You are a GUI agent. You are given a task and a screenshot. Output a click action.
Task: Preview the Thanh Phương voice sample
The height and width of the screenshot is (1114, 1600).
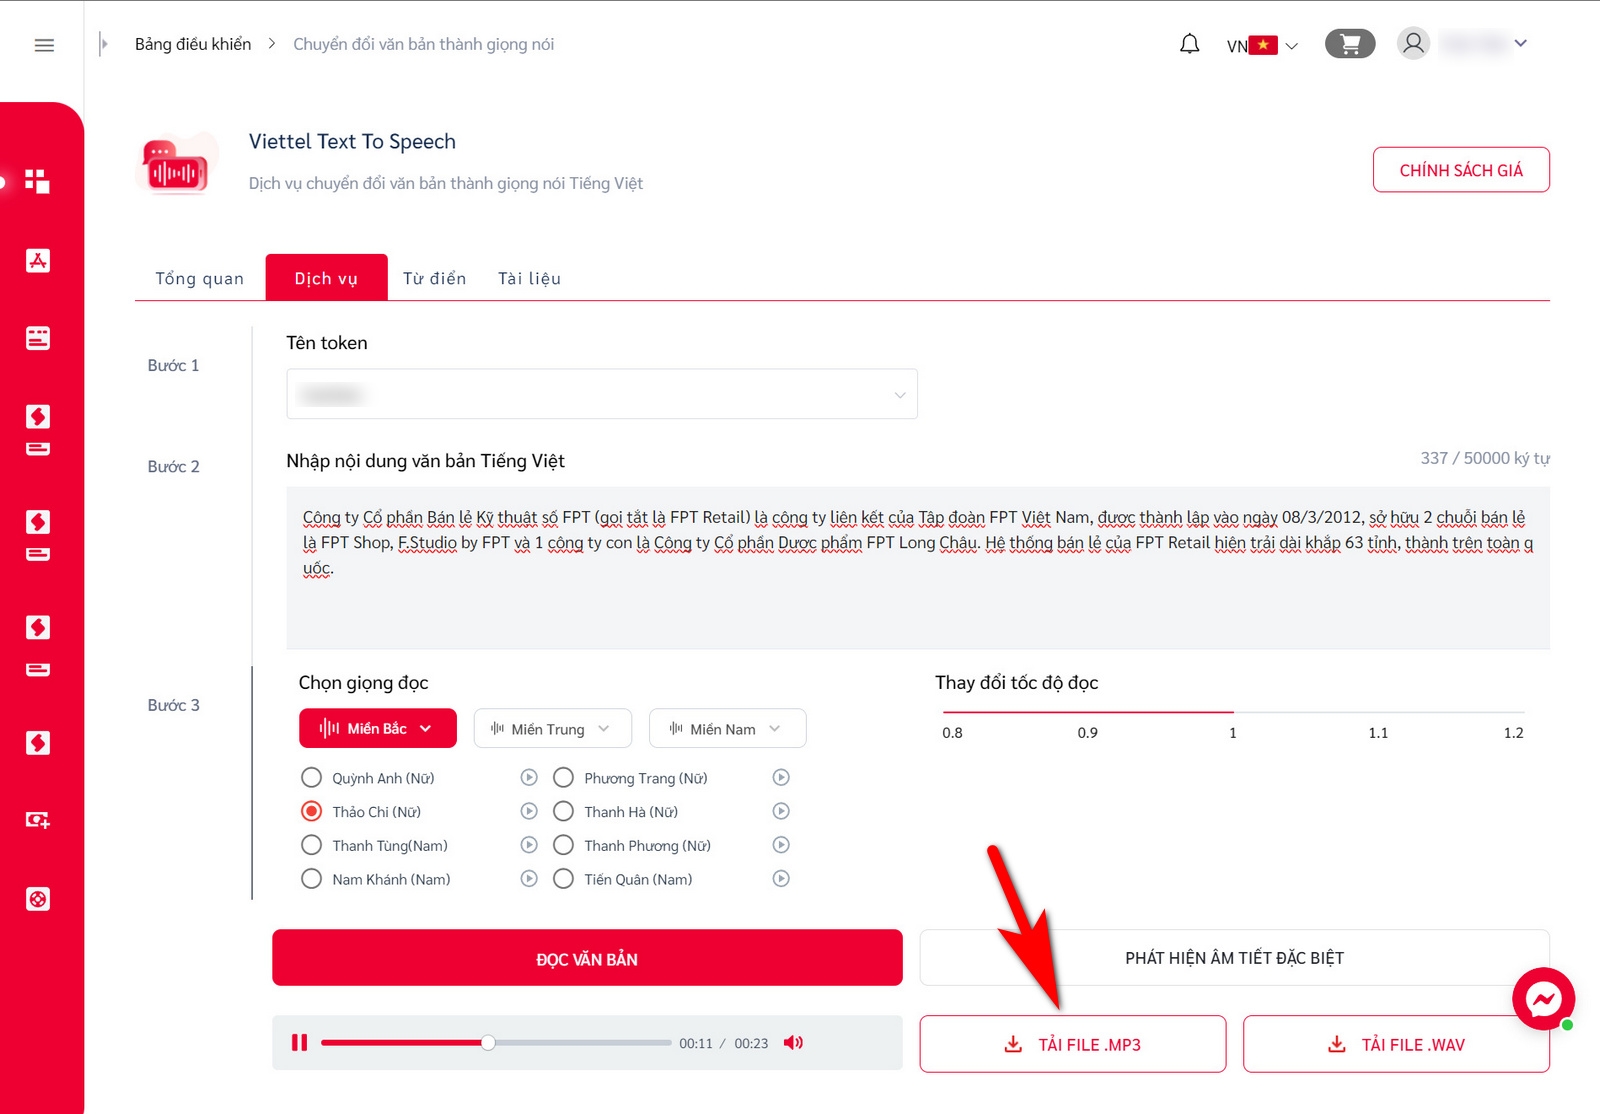click(x=781, y=845)
